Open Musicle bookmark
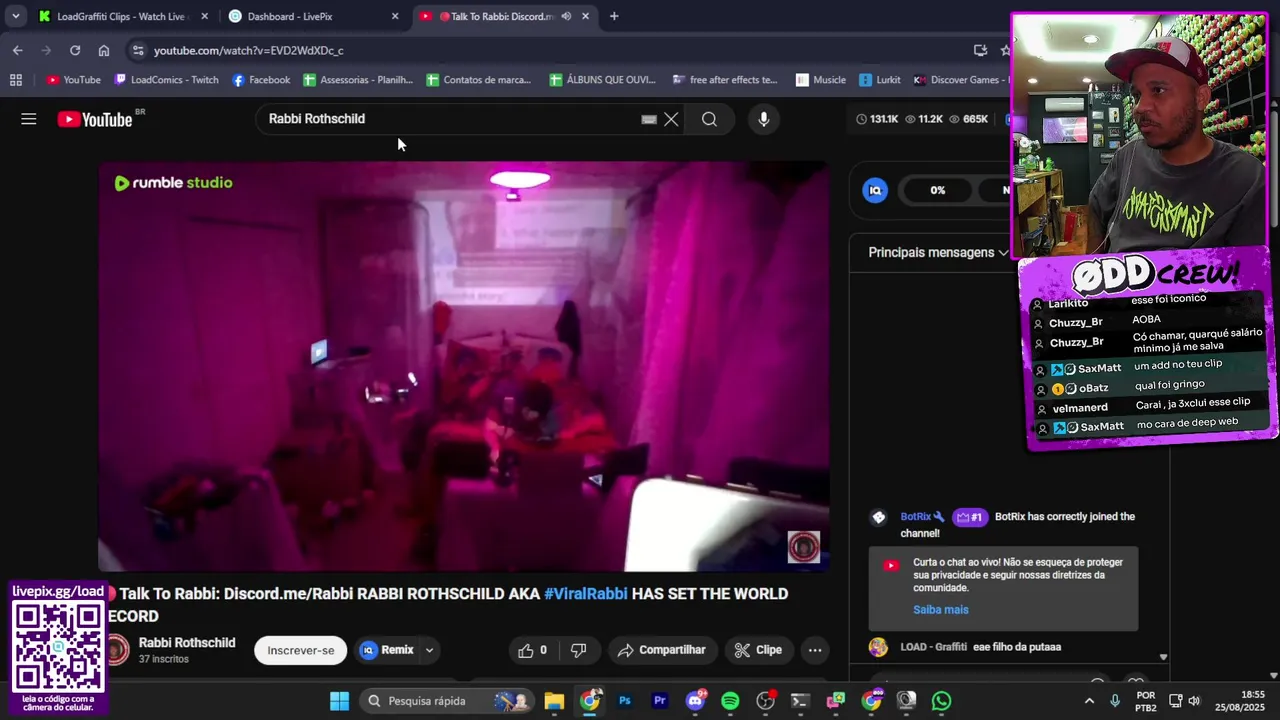 (821, 80)
